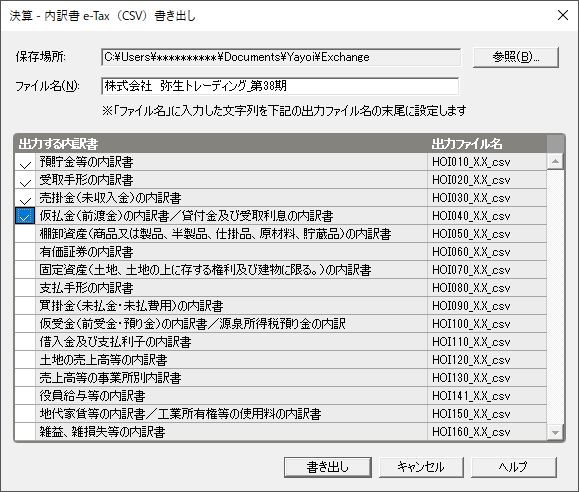Viewport: 579px width, 492px height.
Task: Cancel the dialog with キャンセル
Action: click(x=421, y=467)
